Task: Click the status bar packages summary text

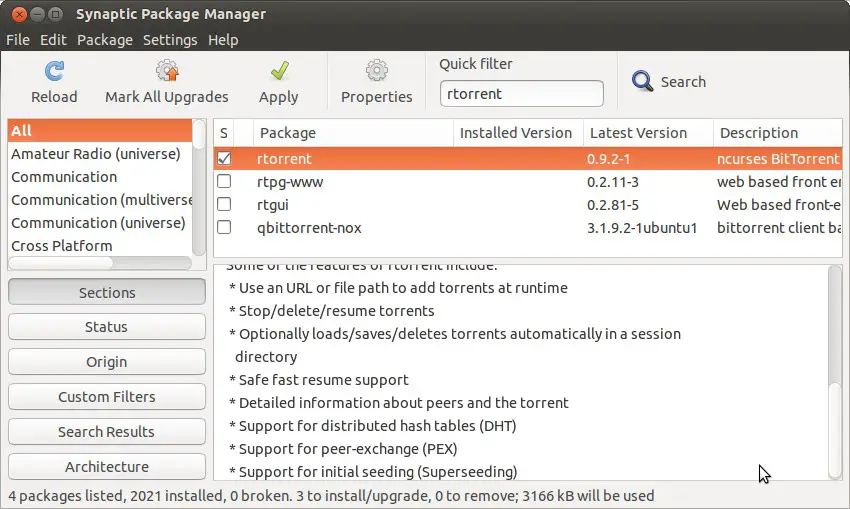Action: [331, 495]
